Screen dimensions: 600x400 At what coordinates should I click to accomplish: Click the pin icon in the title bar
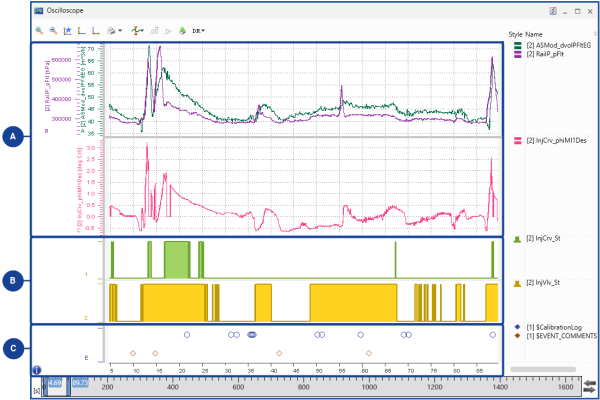click(552, 10)
